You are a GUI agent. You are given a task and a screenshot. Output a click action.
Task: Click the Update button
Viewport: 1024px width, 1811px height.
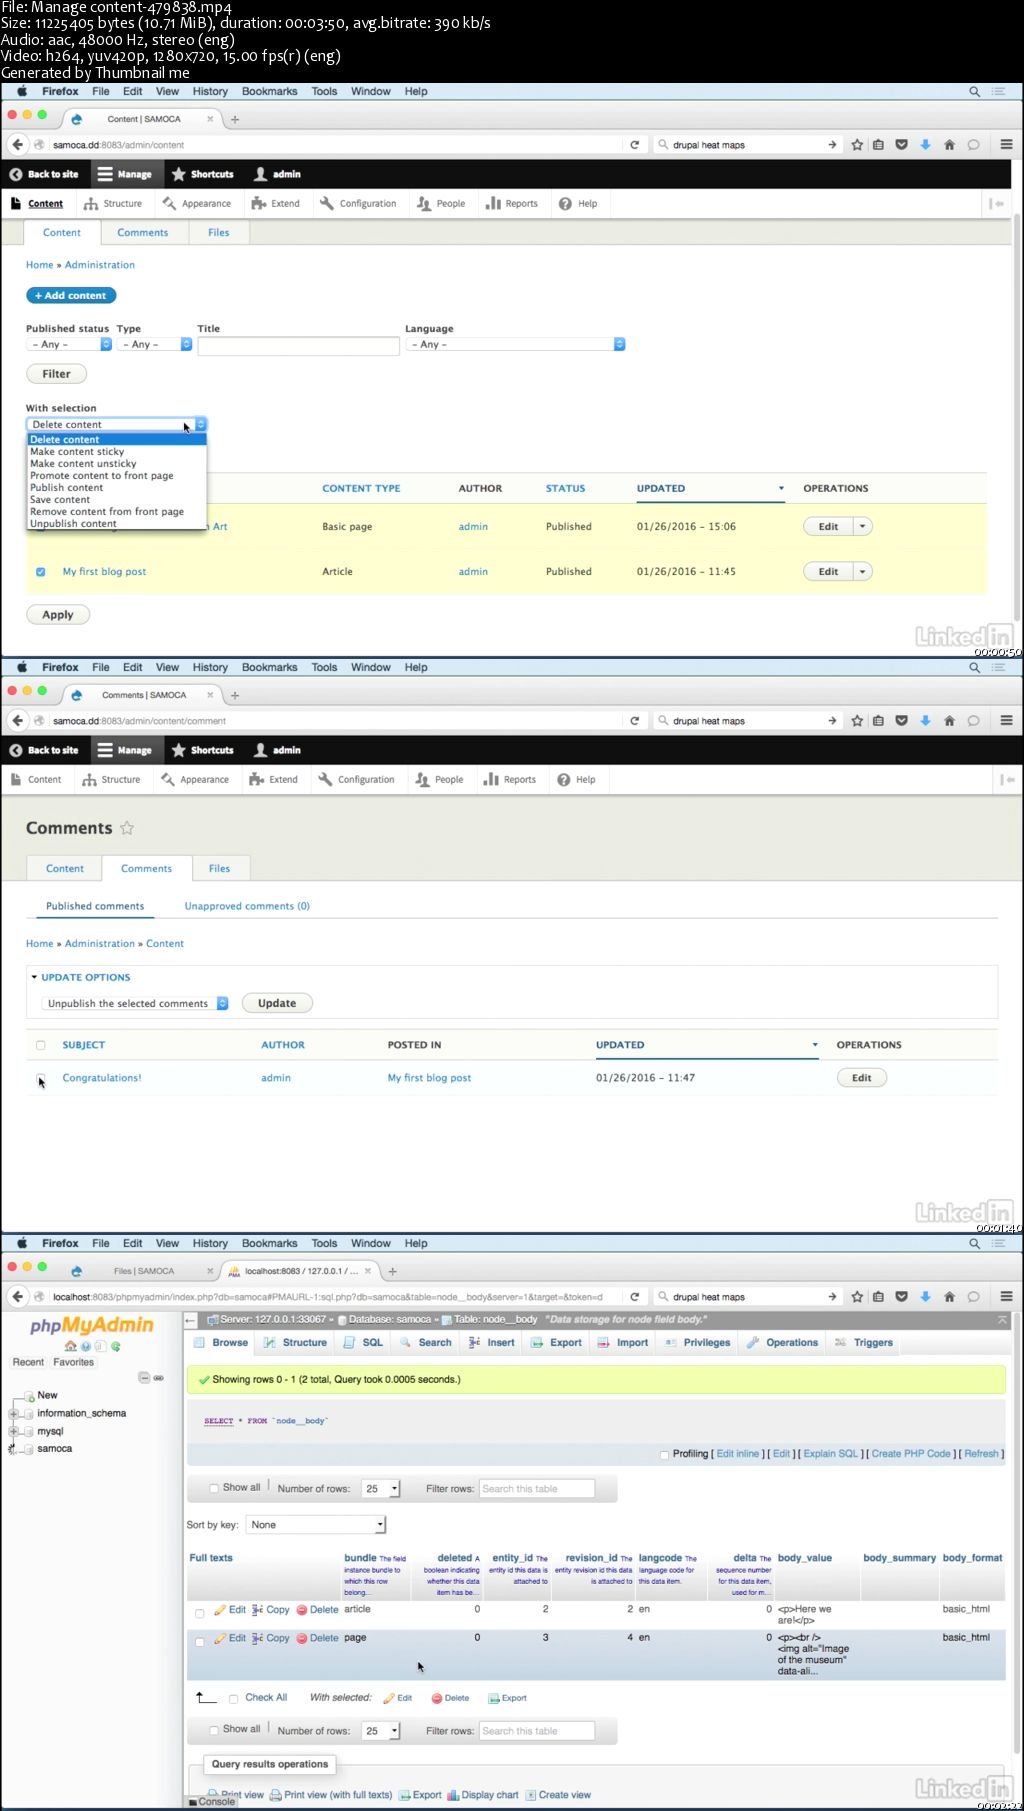click(x=277, y=1003)
